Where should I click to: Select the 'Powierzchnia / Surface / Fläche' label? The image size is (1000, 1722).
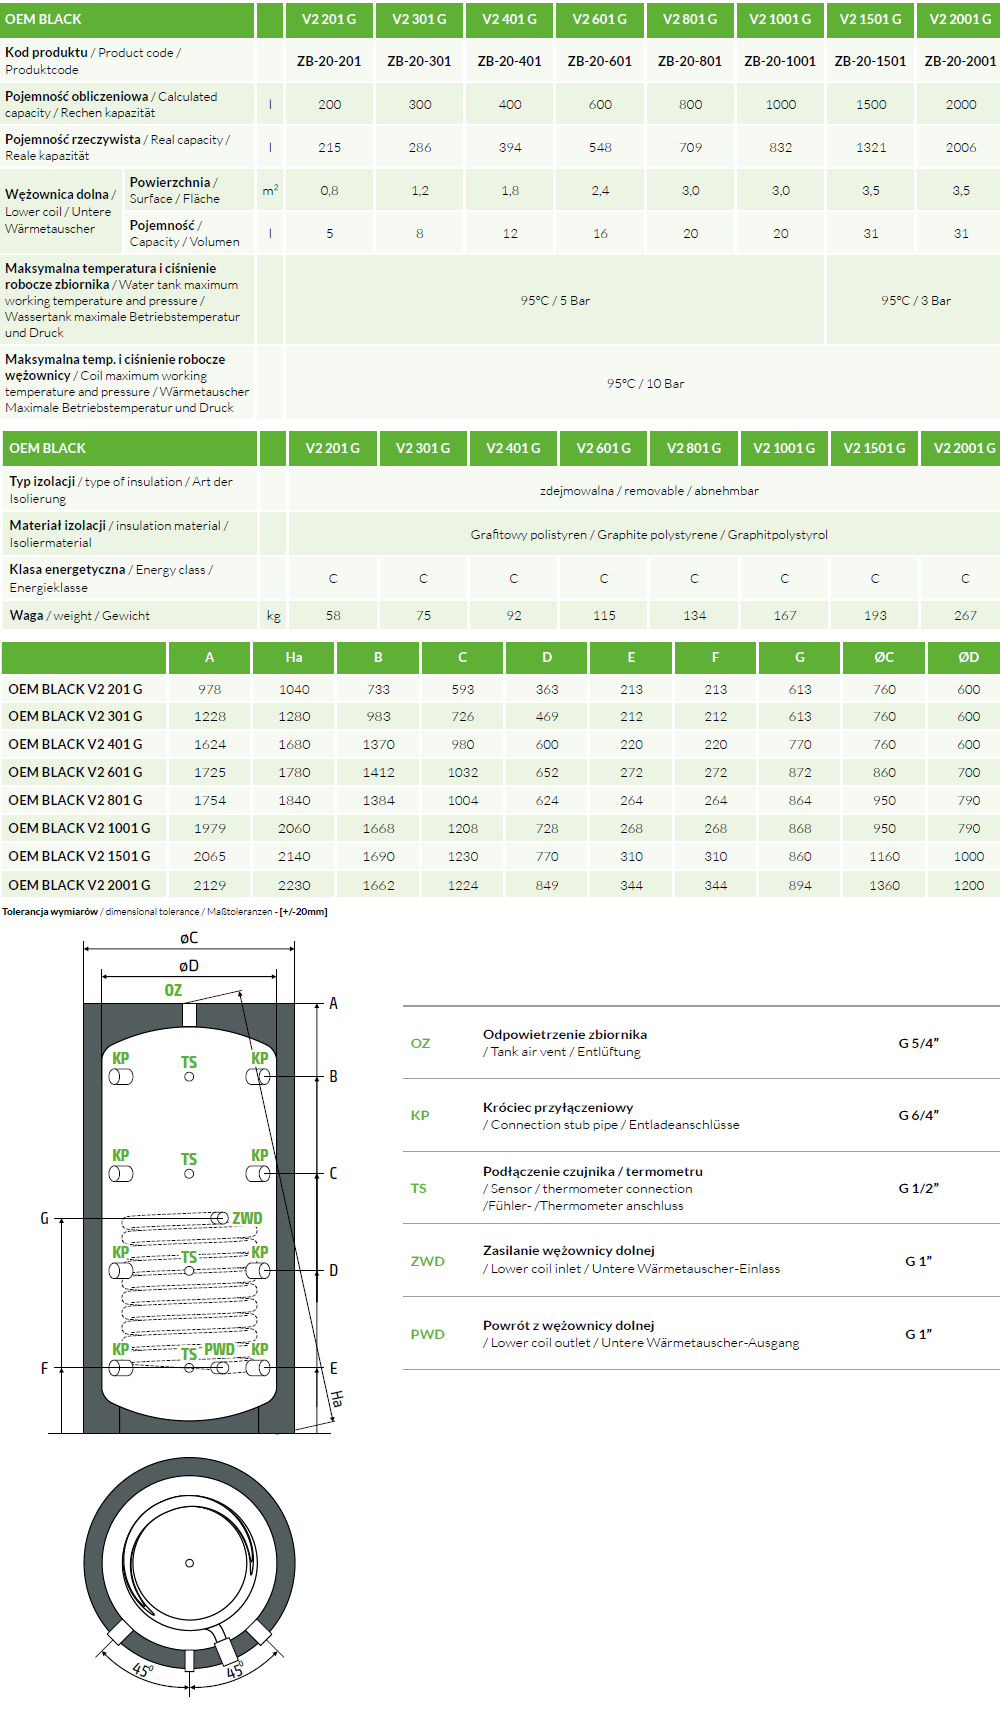pyautogui.click(x=175, y=190)
